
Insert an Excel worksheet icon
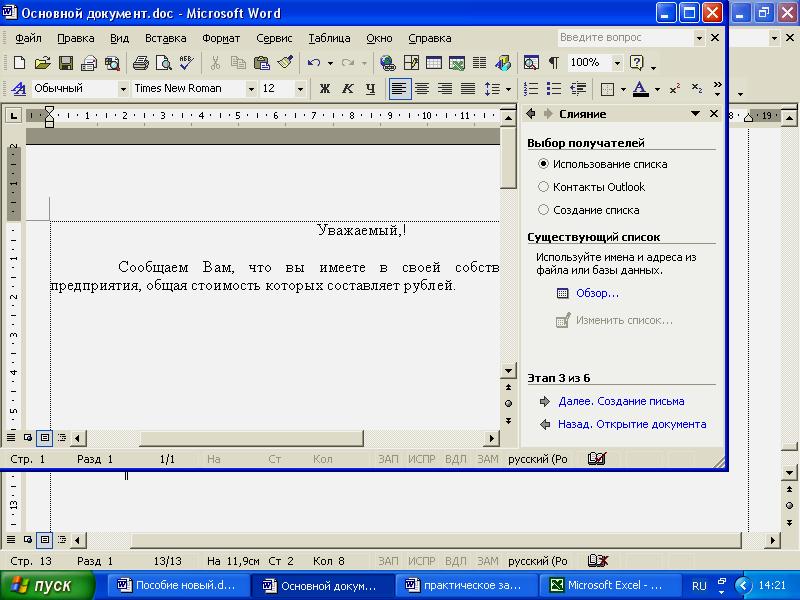(457, 63)
